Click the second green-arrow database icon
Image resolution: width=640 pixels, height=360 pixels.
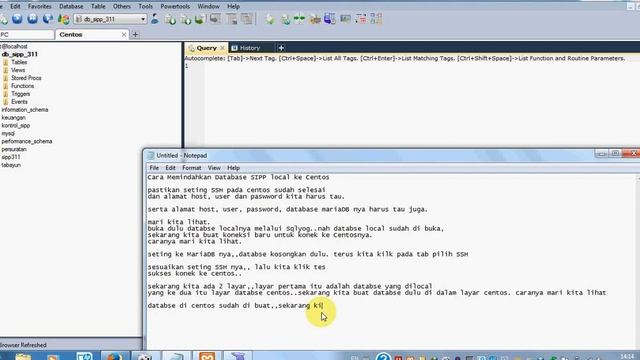(x=185, y=19)
